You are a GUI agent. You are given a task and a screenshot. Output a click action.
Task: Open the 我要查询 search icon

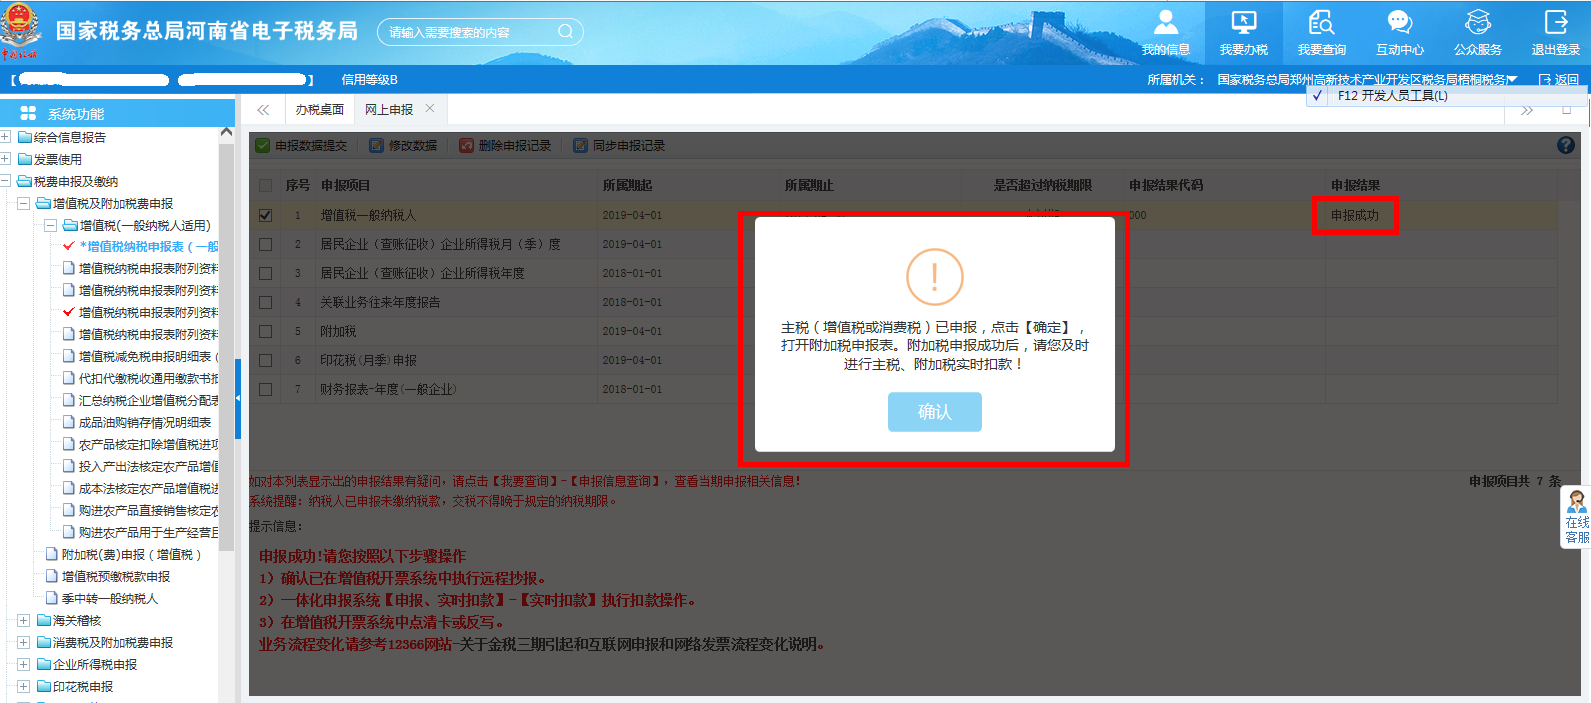(1321, 23)
